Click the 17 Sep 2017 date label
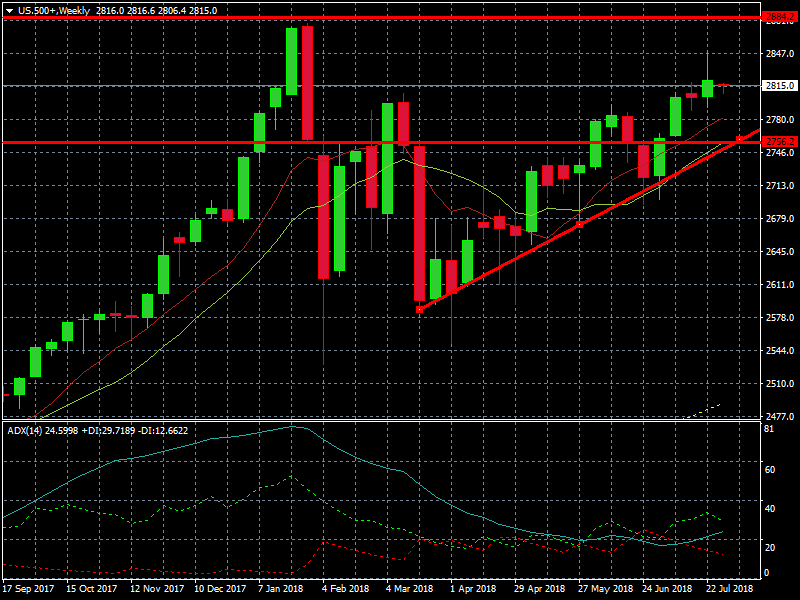 (x=26, y=589)
